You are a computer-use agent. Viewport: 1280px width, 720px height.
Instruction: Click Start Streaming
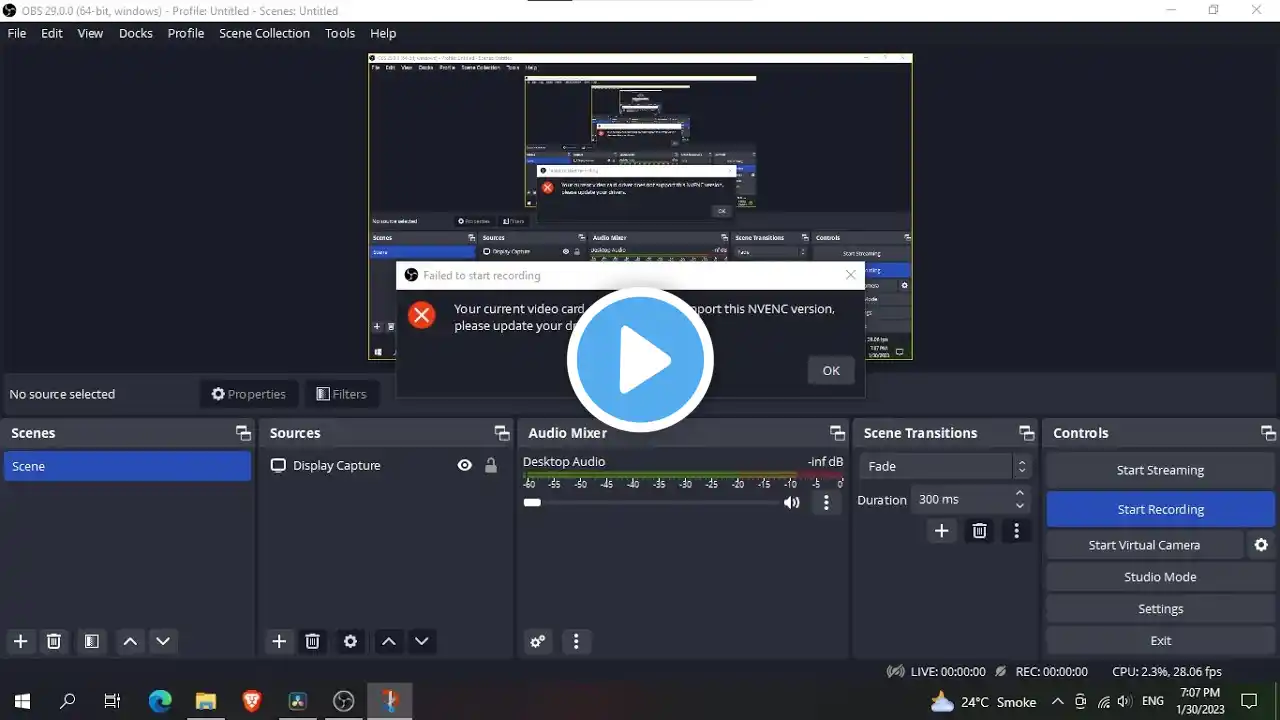pos(1160,470)
